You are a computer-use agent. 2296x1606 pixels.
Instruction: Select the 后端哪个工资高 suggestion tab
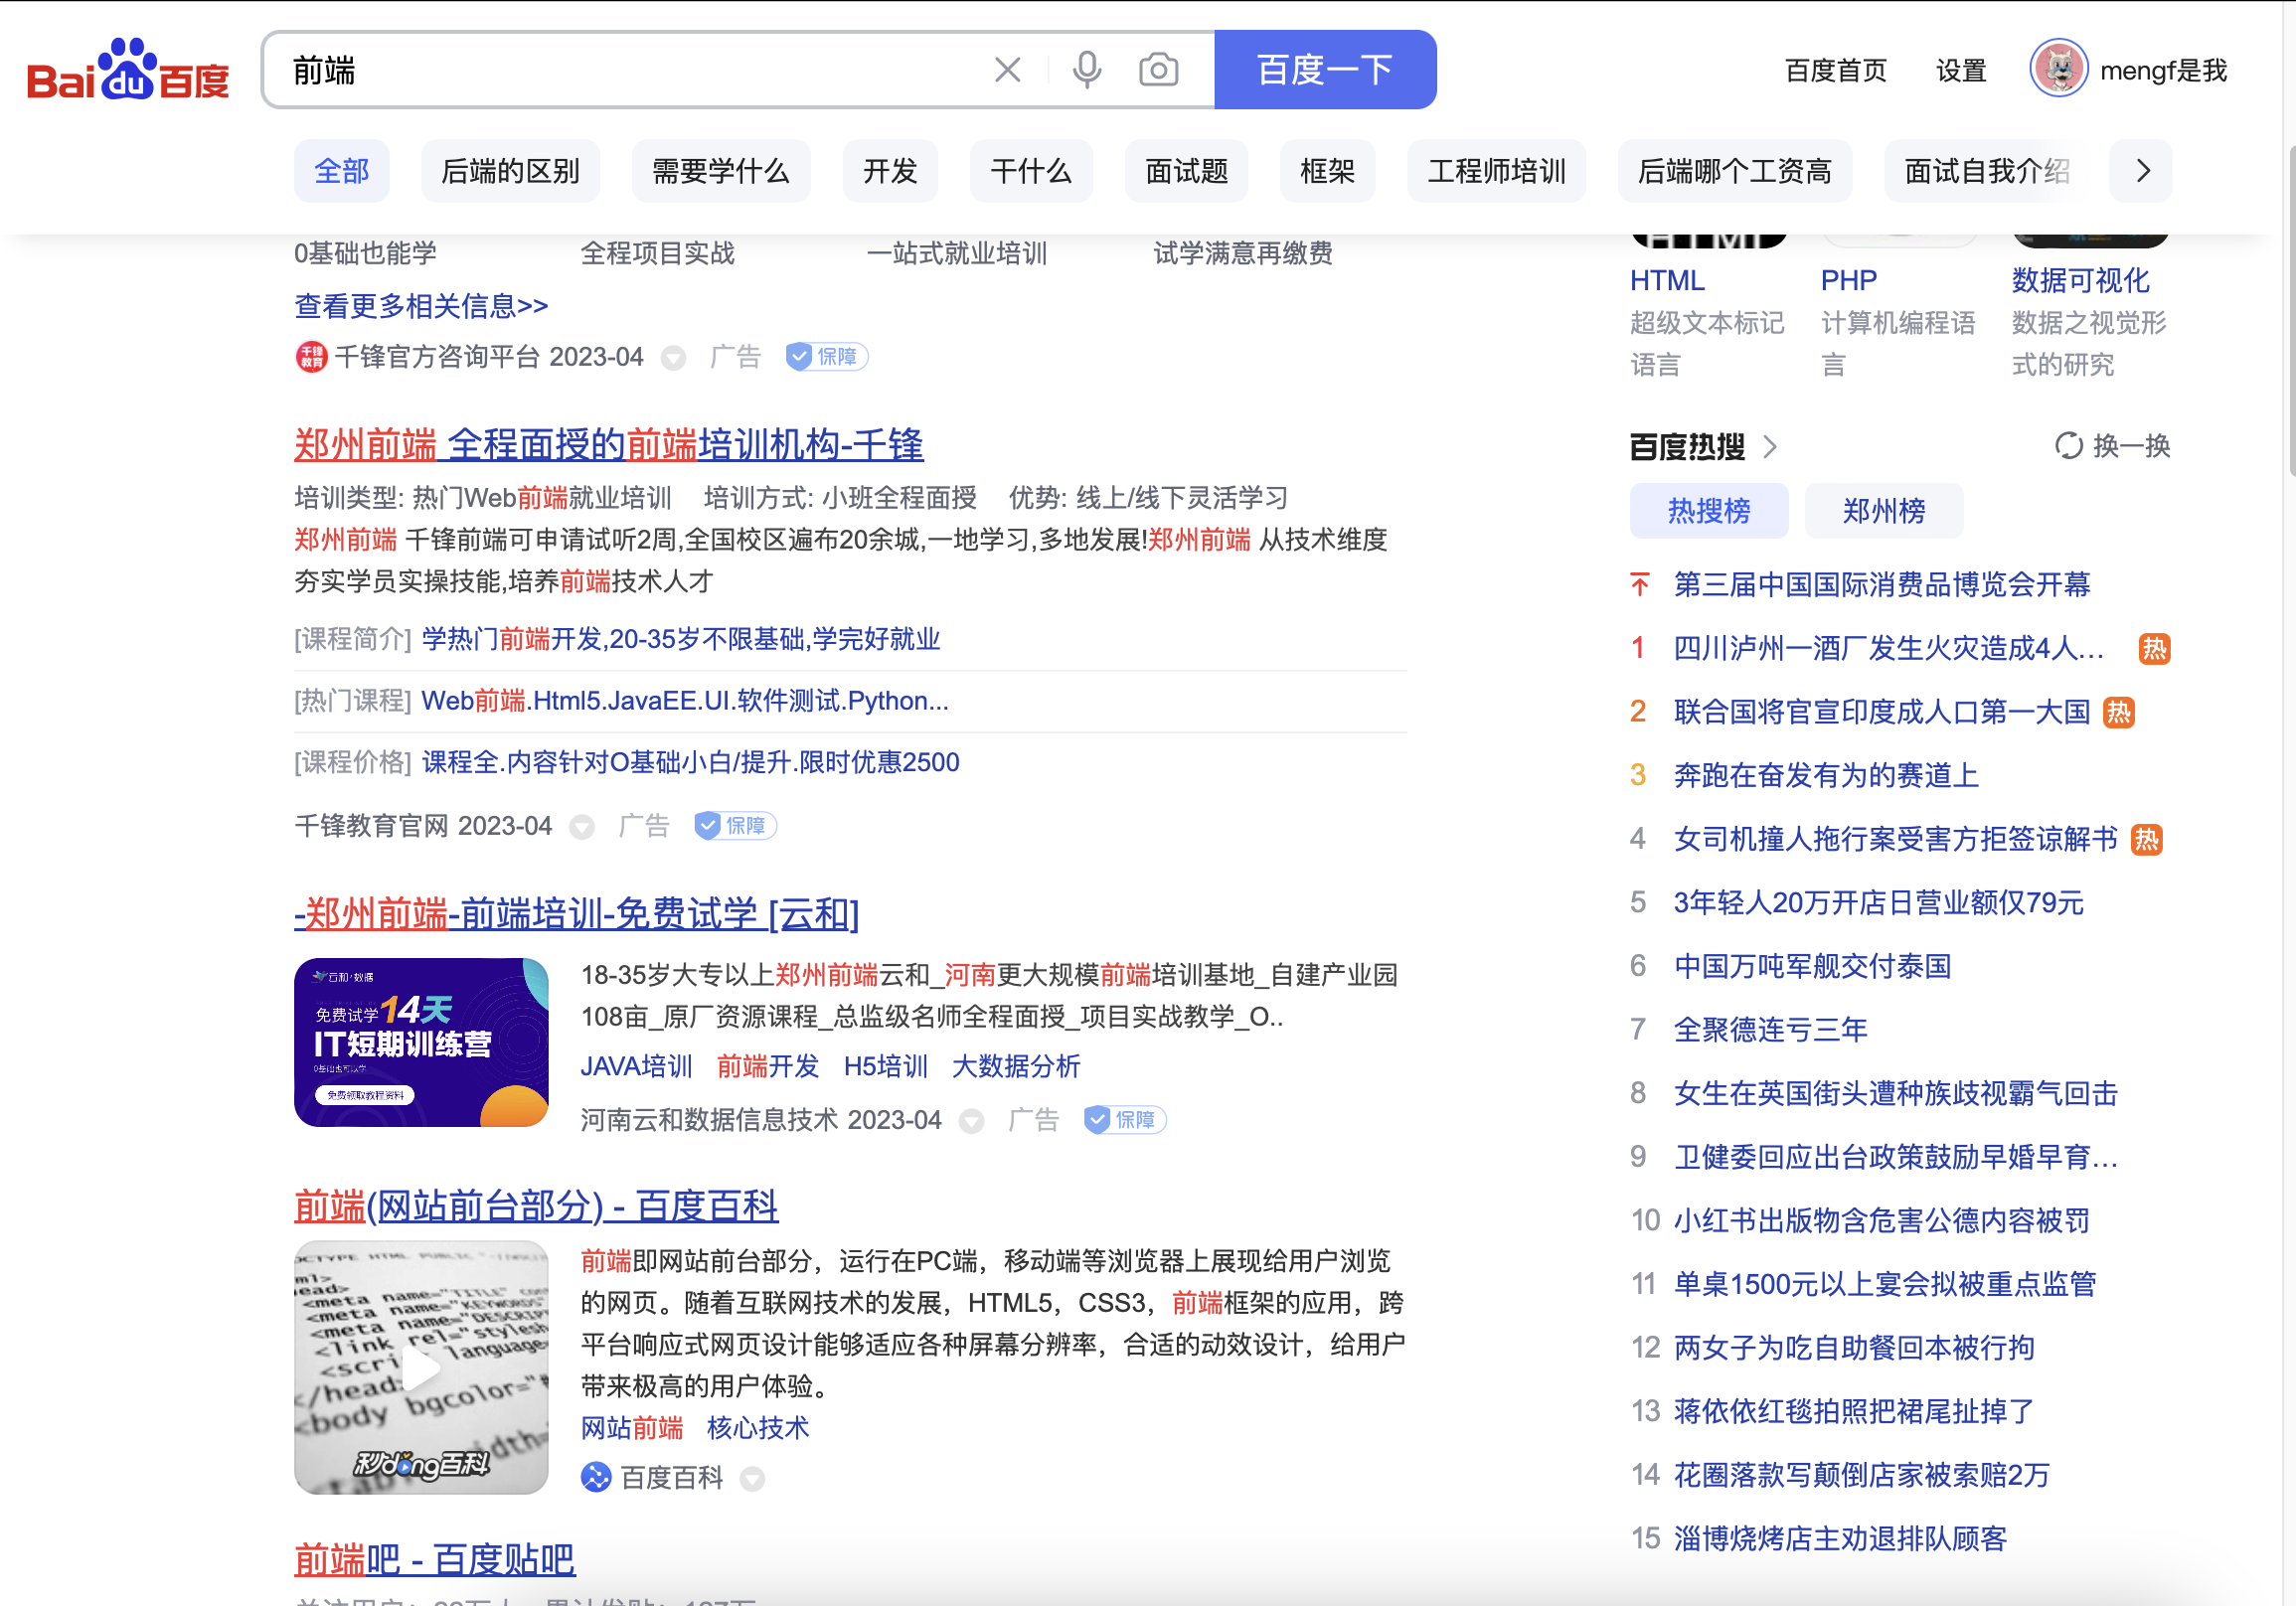[1734, 171]
